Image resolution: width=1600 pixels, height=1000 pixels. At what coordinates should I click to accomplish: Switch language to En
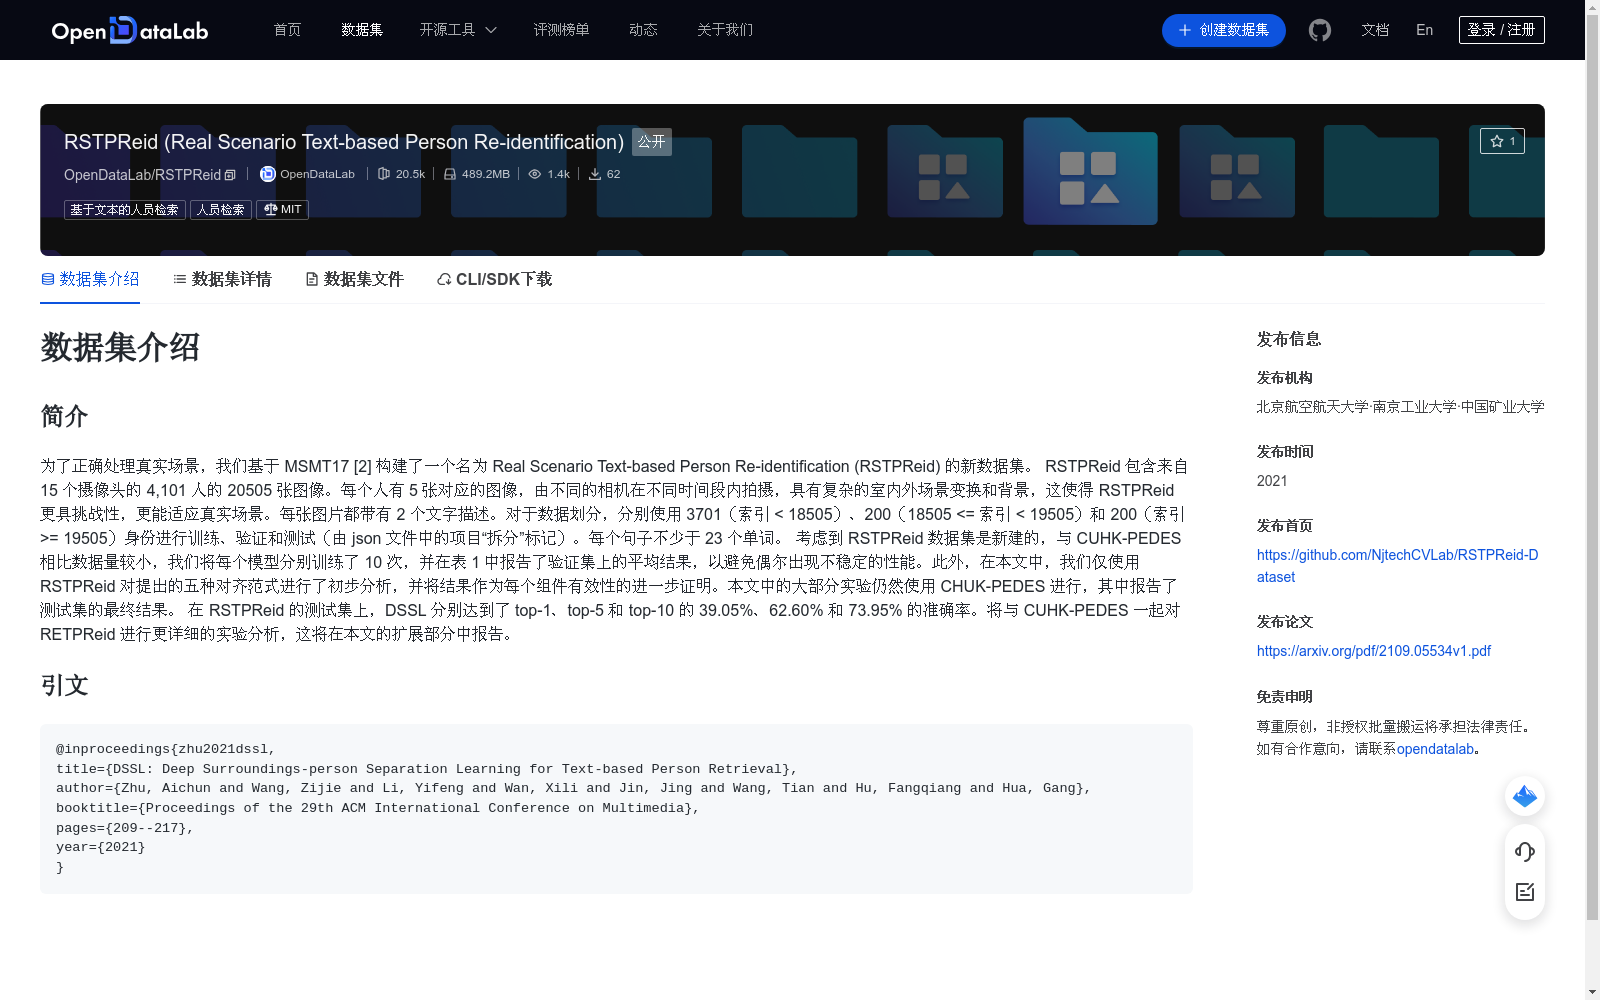[1424, 30]
